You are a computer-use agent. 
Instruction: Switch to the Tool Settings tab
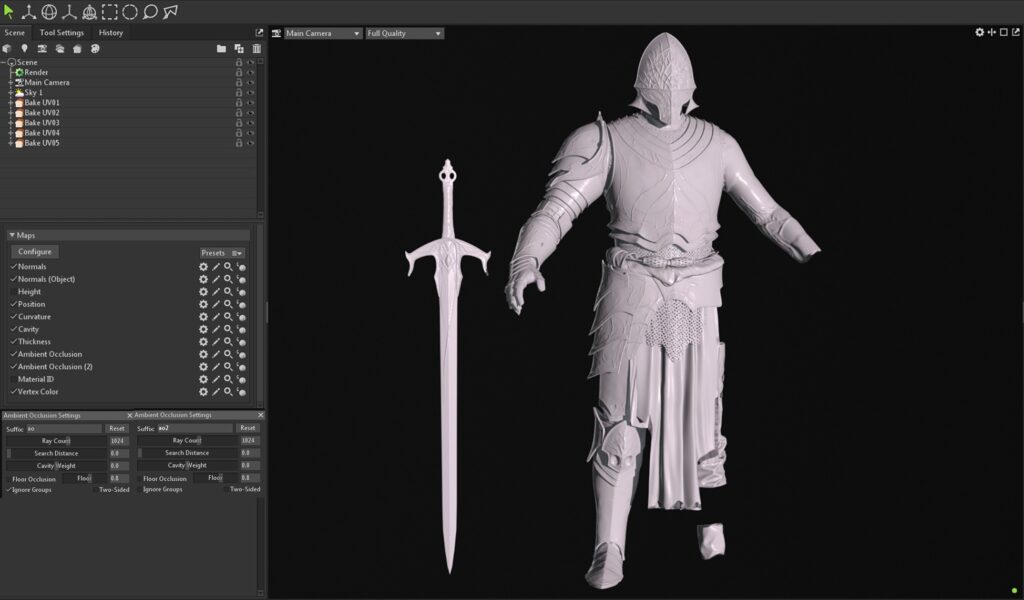[62, 32]
